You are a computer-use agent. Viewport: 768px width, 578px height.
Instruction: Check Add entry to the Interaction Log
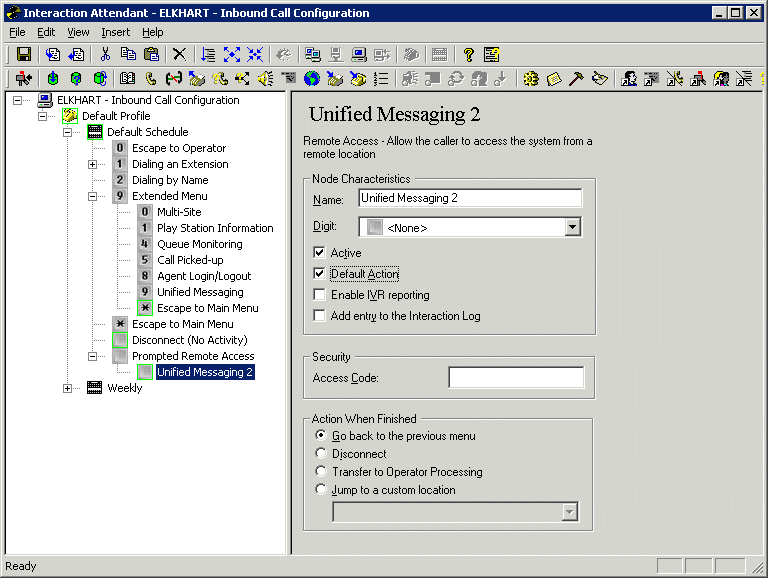(319, 316)
